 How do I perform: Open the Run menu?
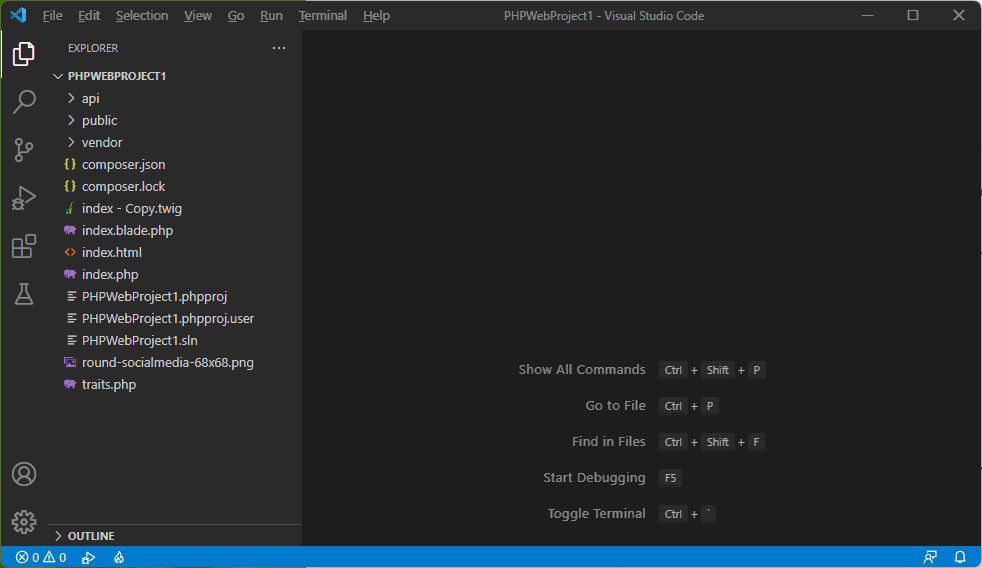point(271,16)
